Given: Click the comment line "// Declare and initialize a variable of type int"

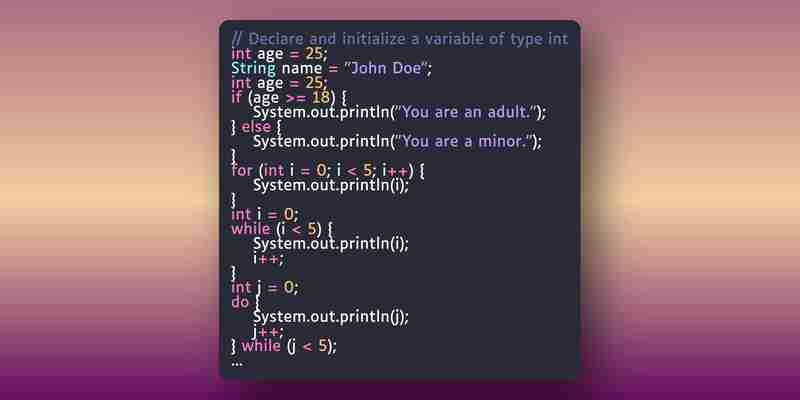Looking at the screenshot, I should [399, 39].
